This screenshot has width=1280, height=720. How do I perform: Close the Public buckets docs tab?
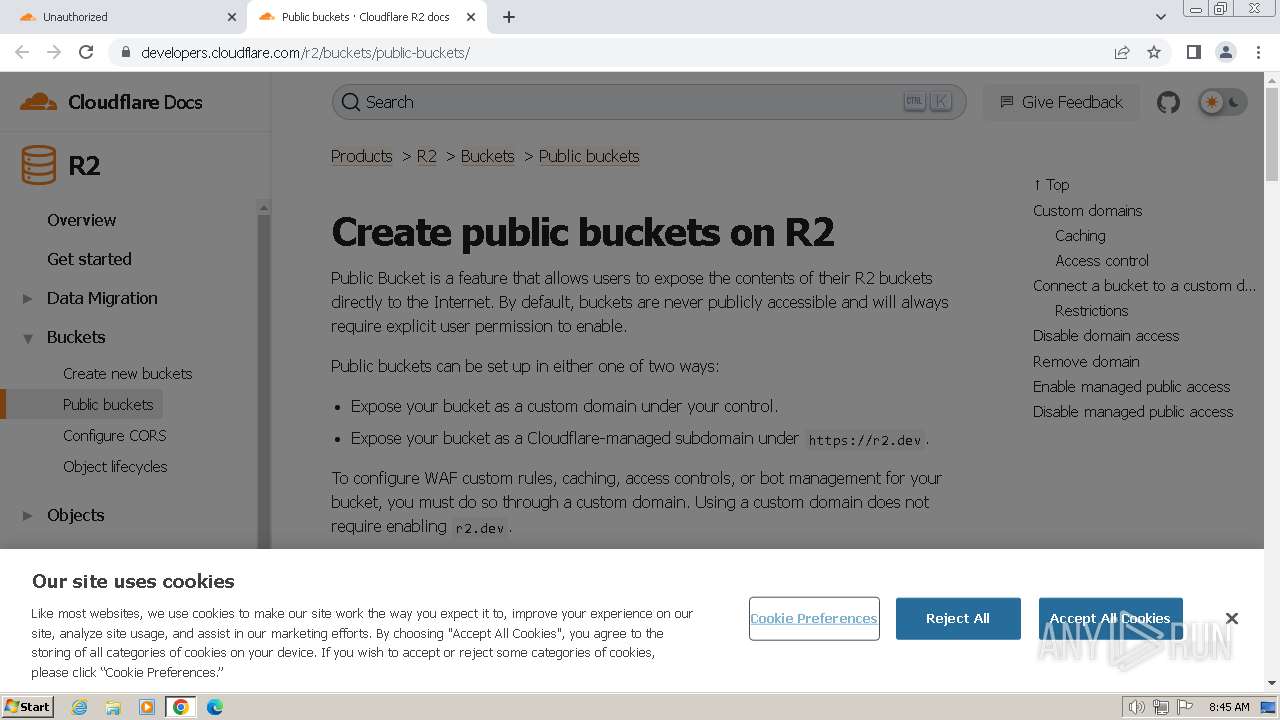pyautogui.click(x=471, y=17)
